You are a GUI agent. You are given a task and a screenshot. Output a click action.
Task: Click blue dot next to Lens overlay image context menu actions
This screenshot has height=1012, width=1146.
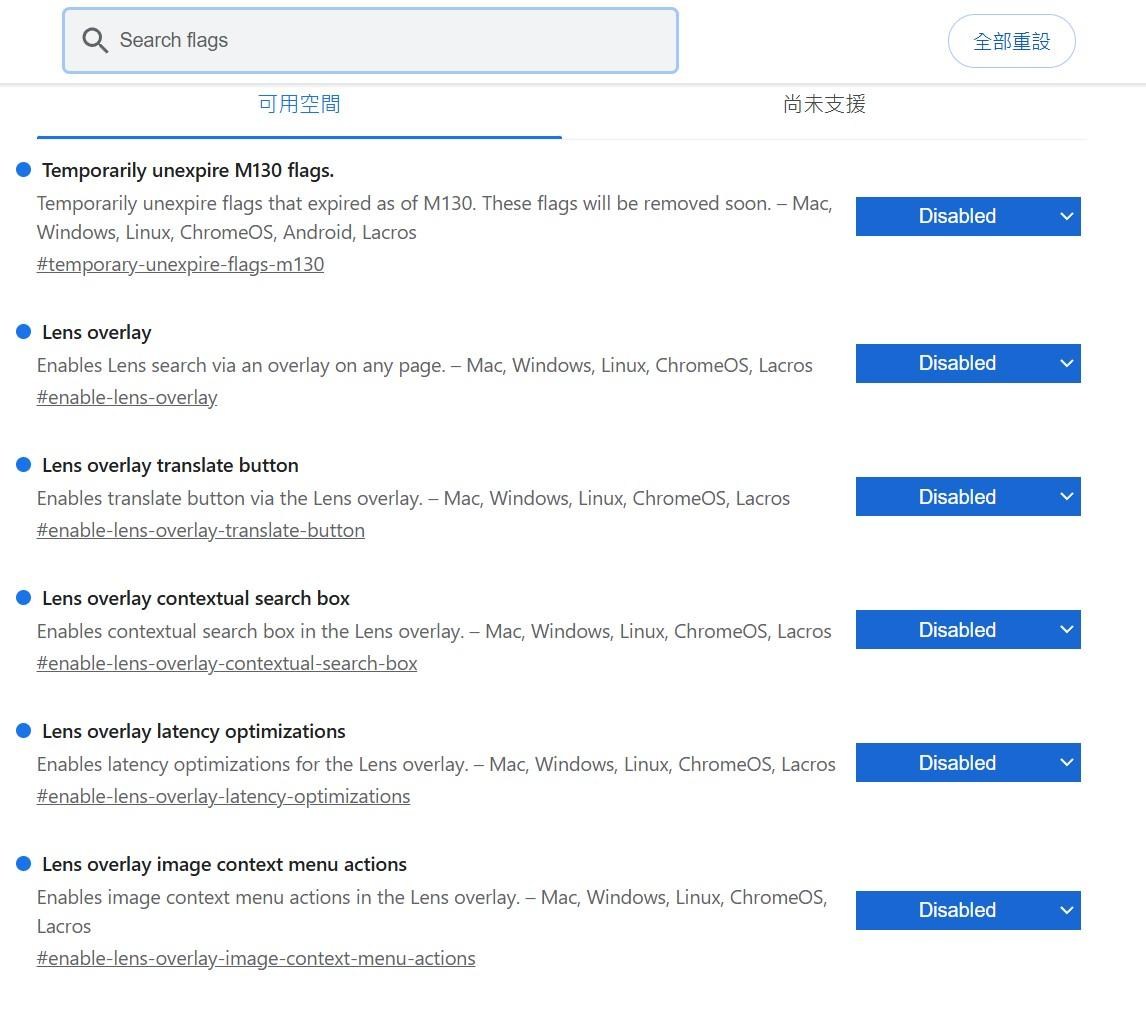22,863
